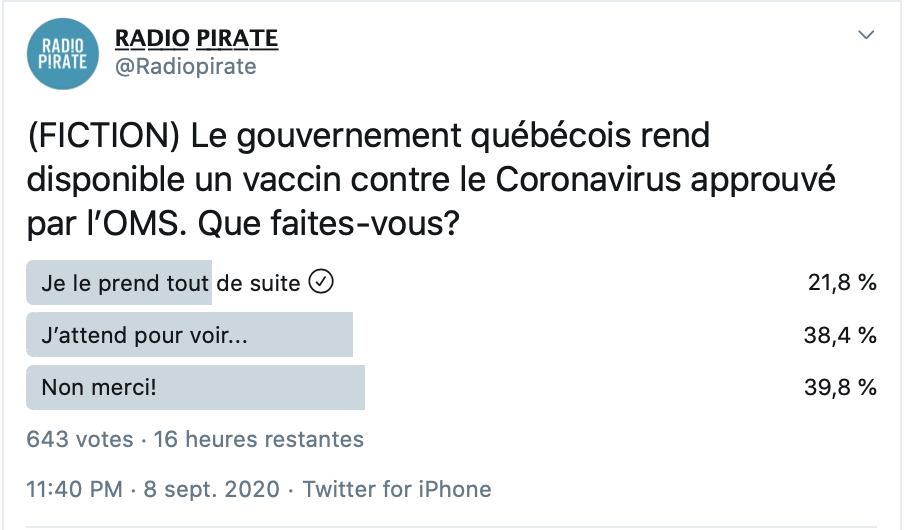Image resolution: width=906 pixels, height=530 pixels.
Task: Click the 'Que faites-vous?' question text
Action: click(x=328, y=224)
